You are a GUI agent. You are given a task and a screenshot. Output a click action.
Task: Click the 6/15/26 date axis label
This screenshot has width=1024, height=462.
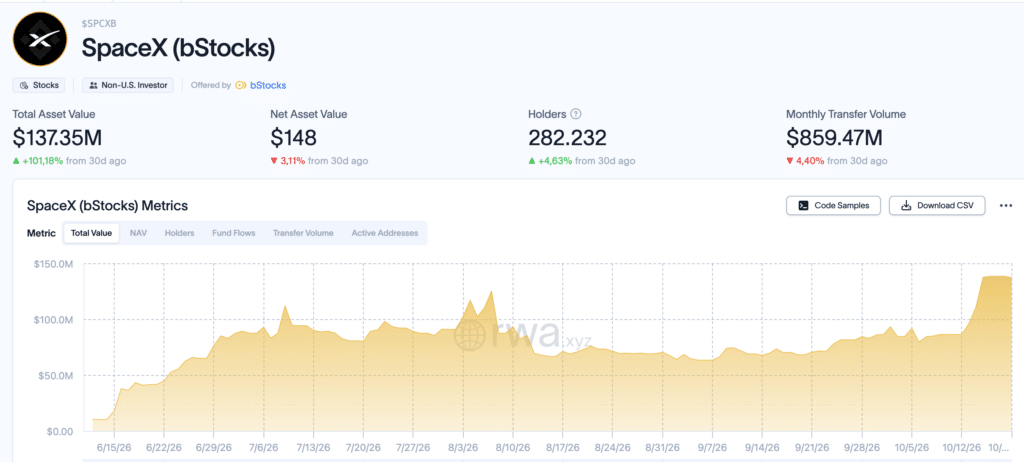tap(114, 448)
